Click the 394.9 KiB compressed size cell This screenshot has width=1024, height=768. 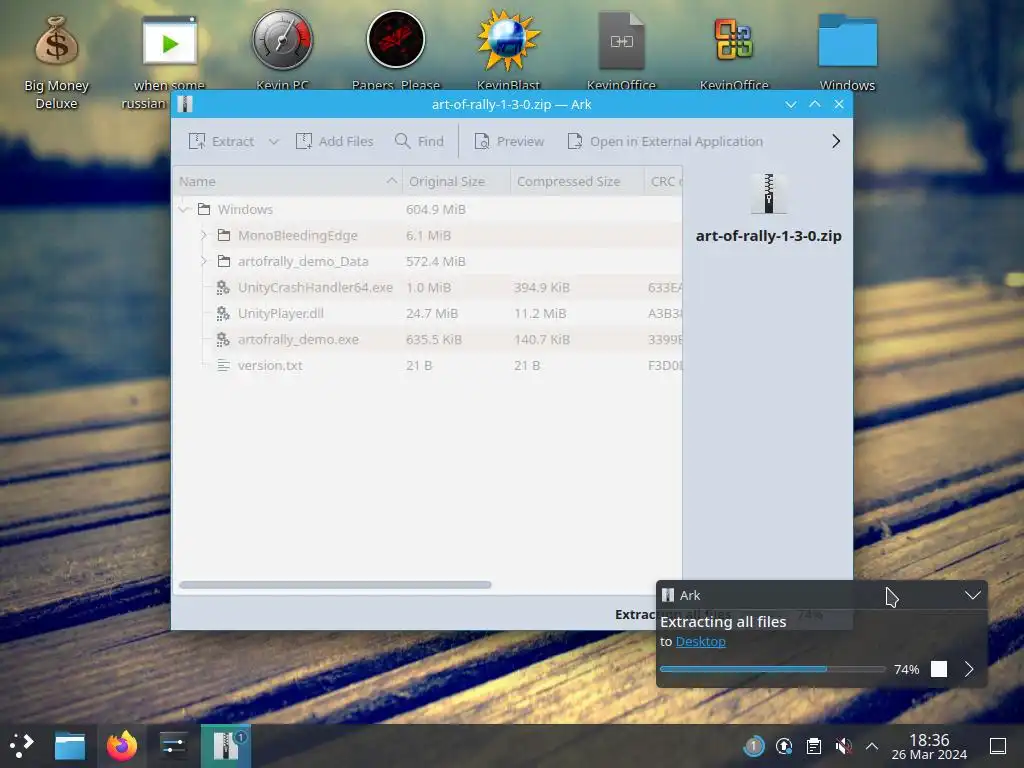542,287
